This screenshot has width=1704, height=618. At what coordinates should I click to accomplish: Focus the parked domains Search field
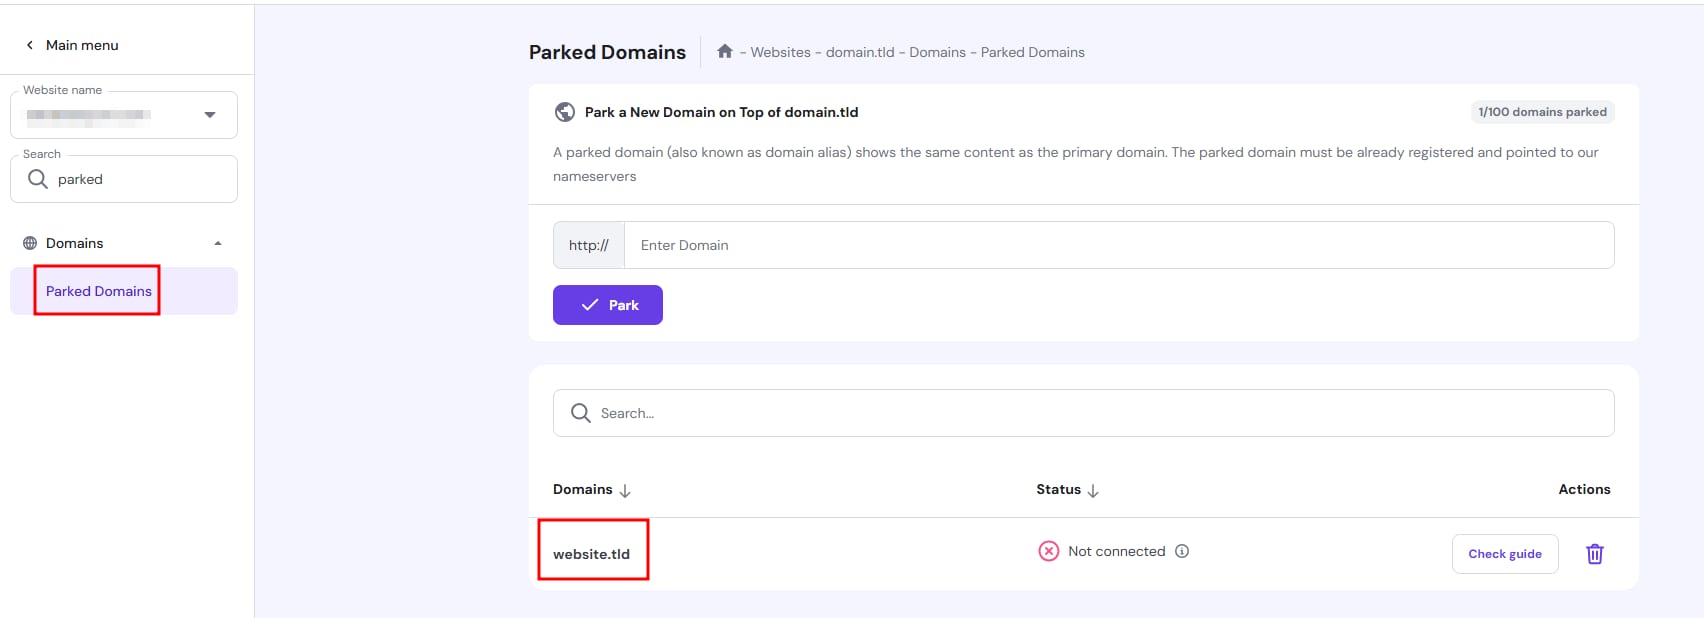coord(1100,413)
